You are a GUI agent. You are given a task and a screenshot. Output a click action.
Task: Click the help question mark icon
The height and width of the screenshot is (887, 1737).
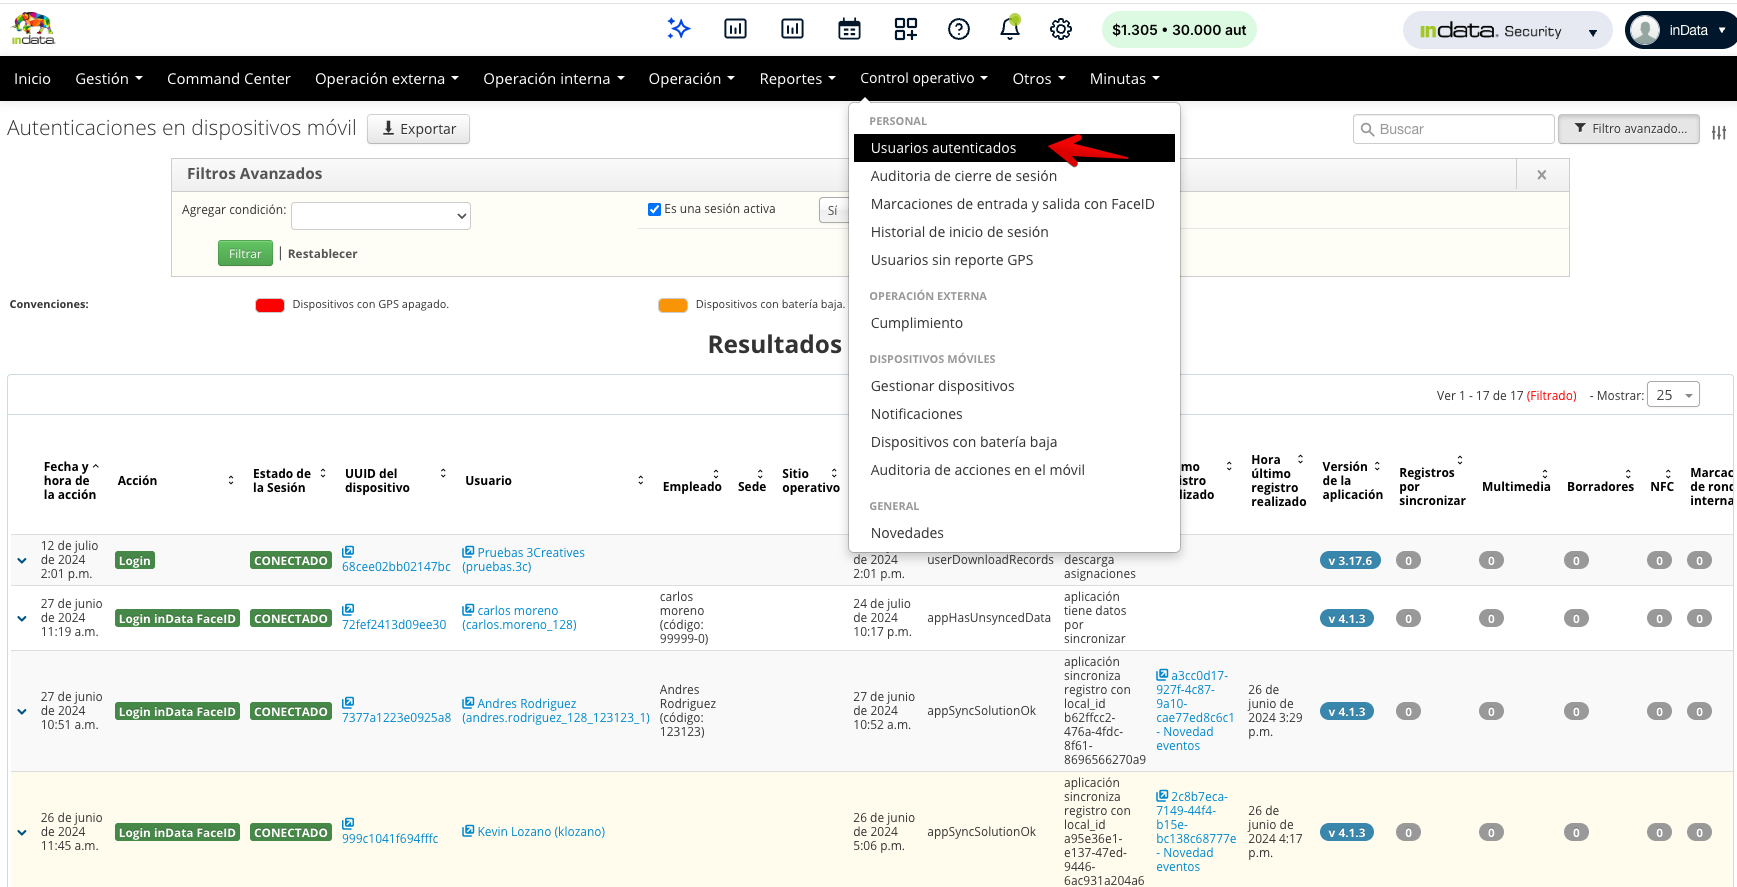coord(958,29)
